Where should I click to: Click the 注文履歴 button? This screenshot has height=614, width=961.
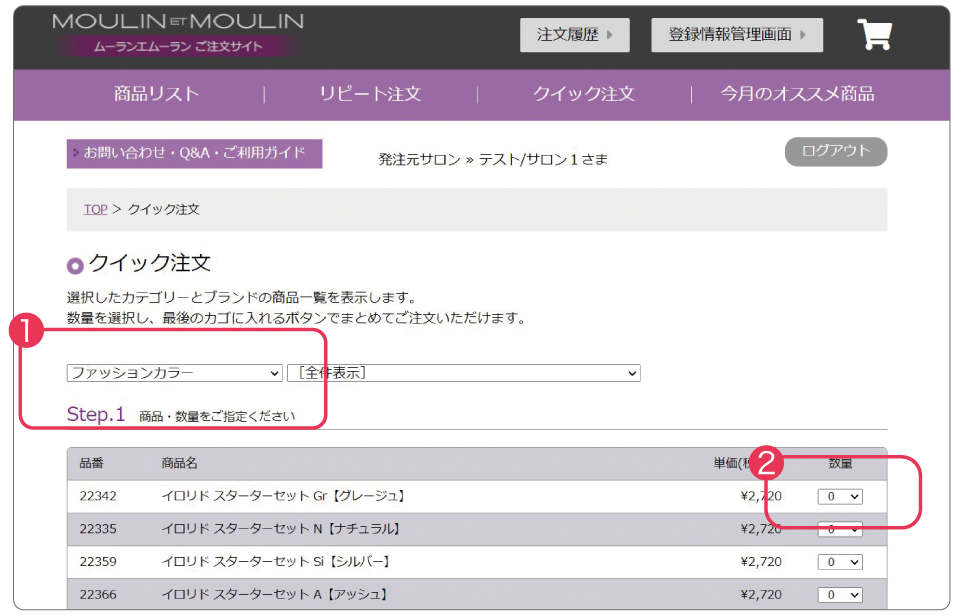575,35
